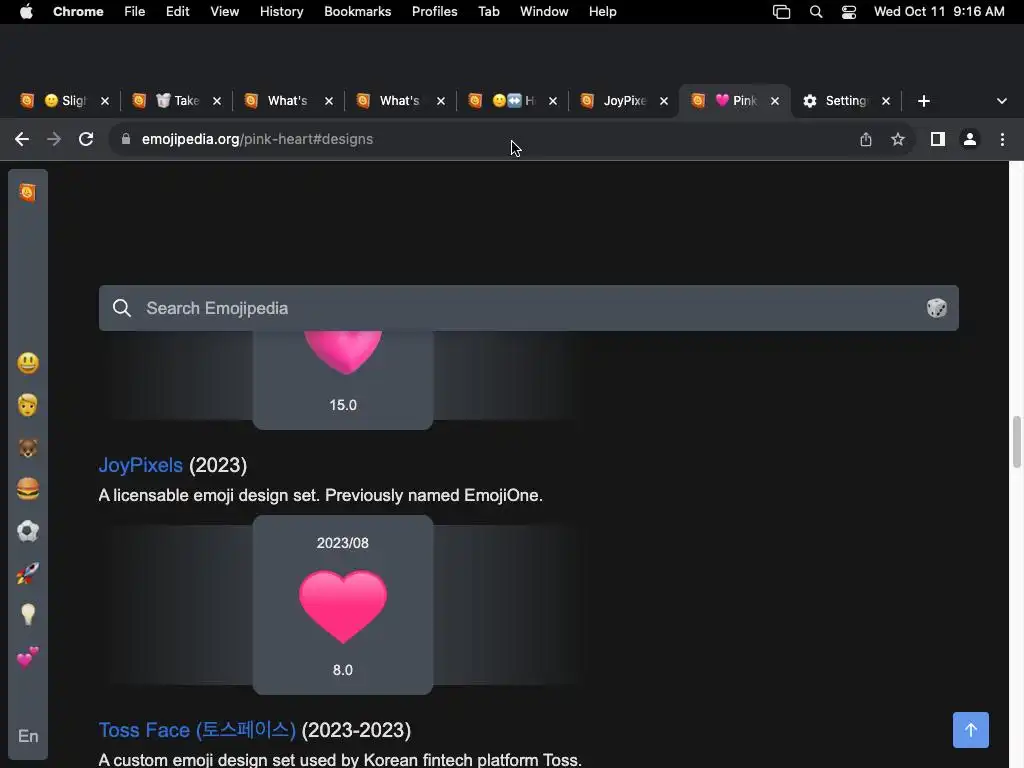Open Objects light bulb icon
The image size is (1024, 768).
click(27, 615)
